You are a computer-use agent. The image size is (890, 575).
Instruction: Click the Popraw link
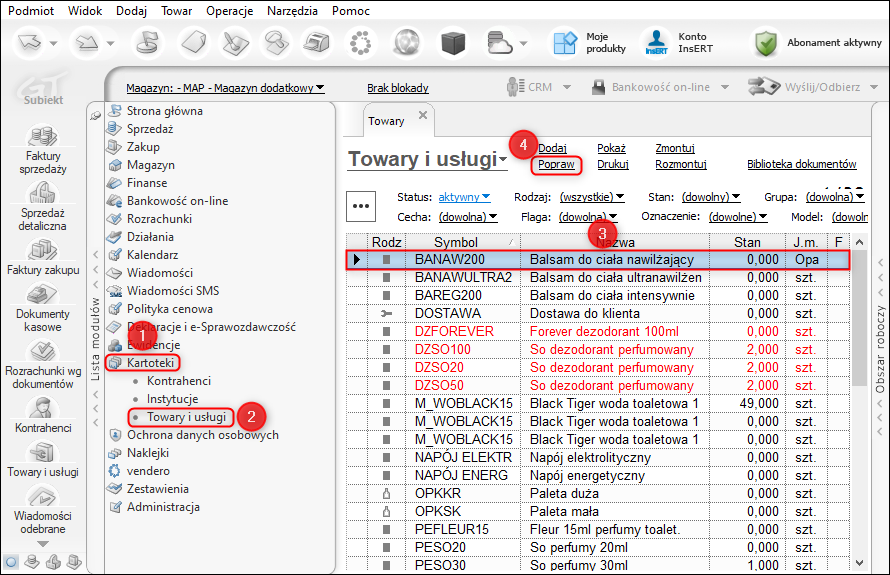554,164
